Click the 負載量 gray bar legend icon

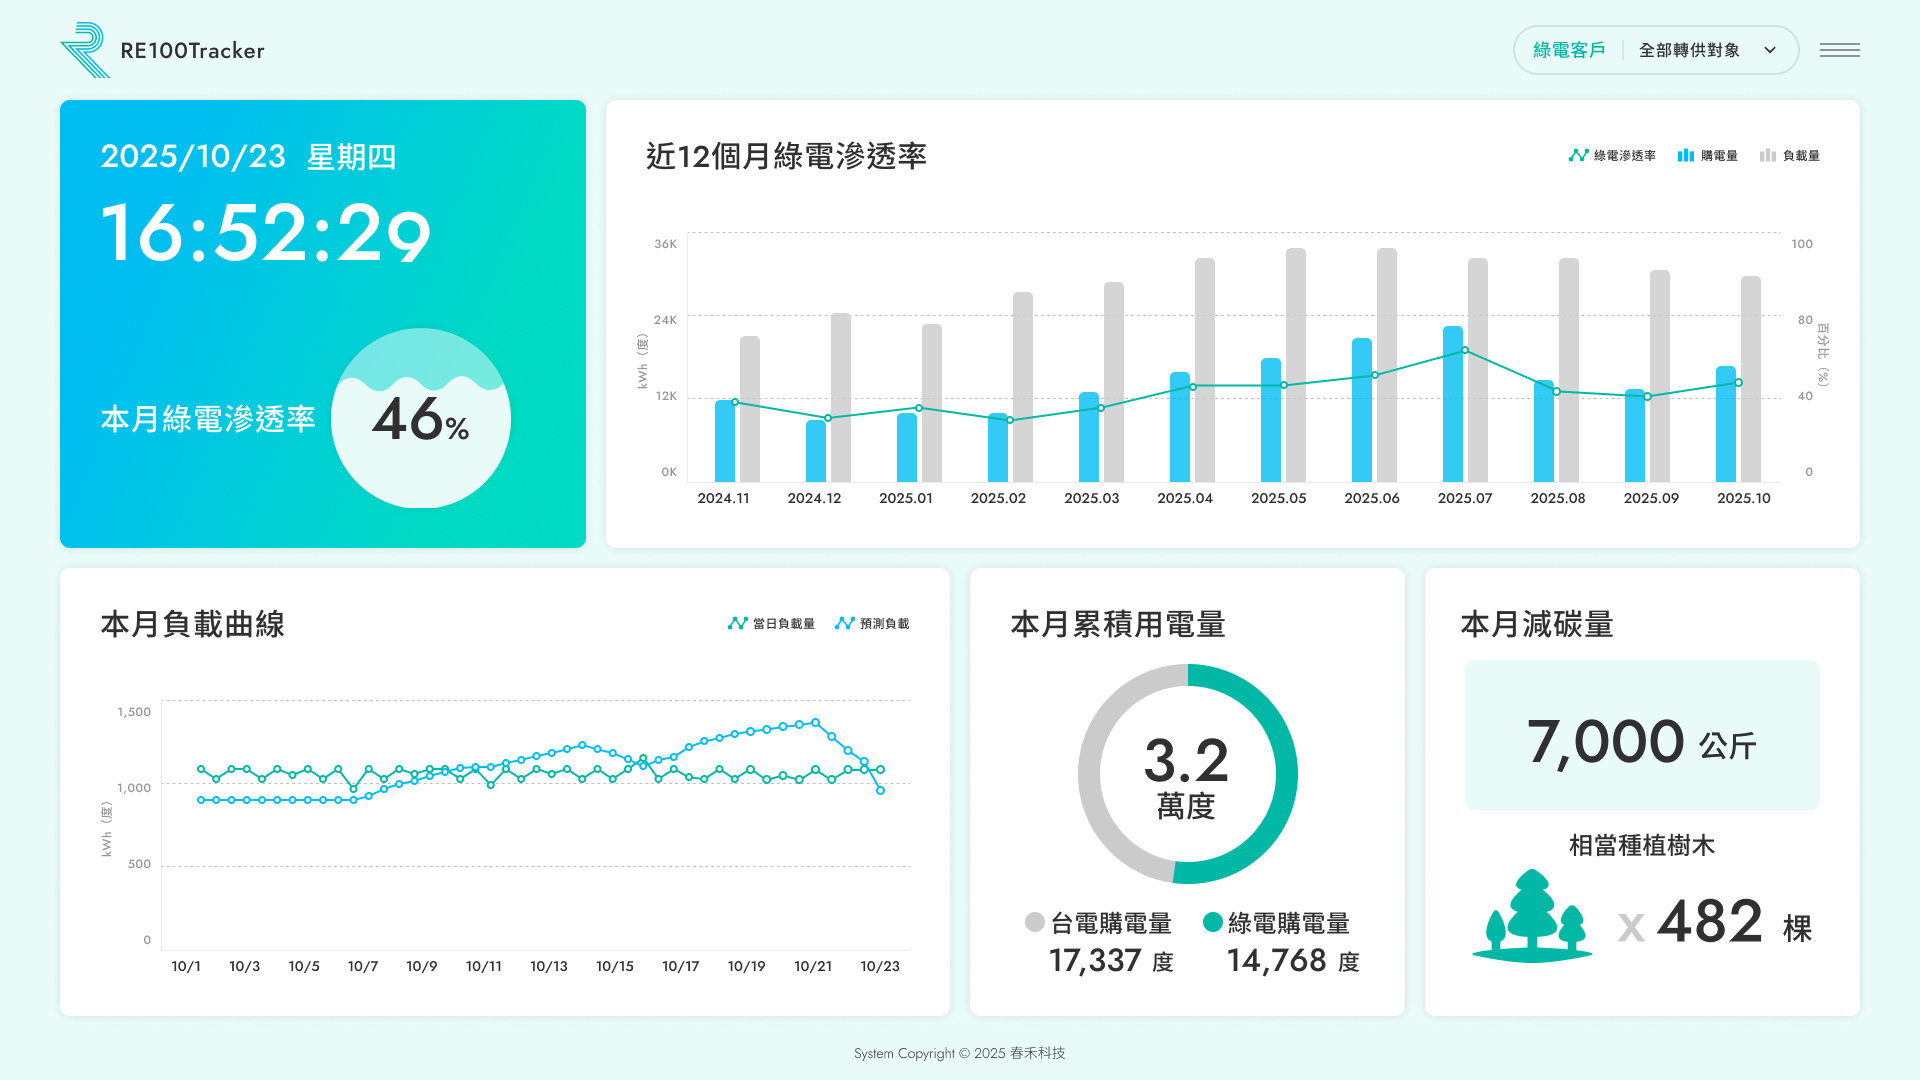coord(1768,155)
